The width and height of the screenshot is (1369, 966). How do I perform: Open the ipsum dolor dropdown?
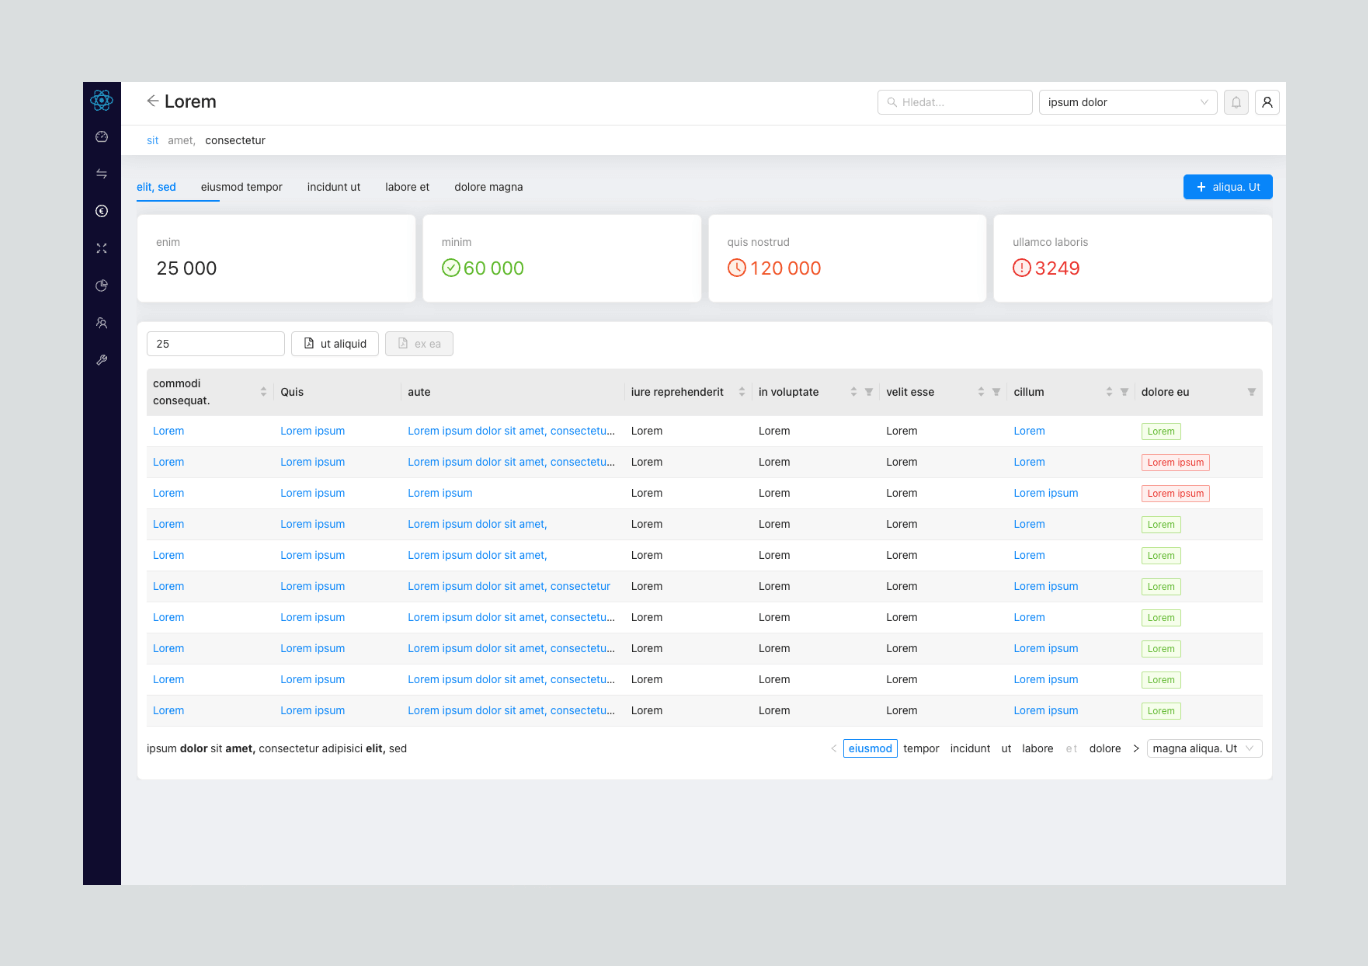[1128, 102]
